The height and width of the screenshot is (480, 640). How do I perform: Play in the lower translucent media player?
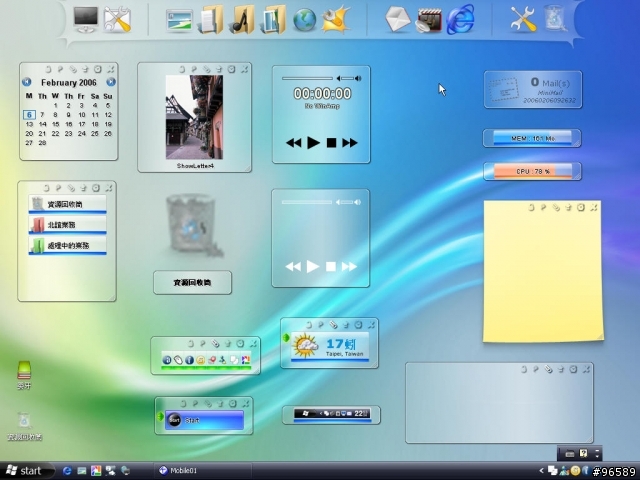[313, 267]
